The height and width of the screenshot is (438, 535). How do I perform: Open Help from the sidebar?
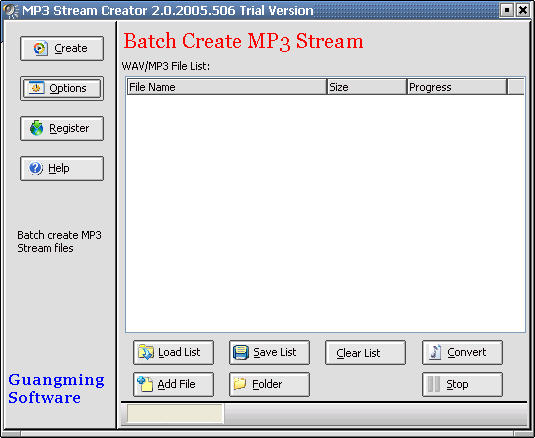[x=62, y=169]
